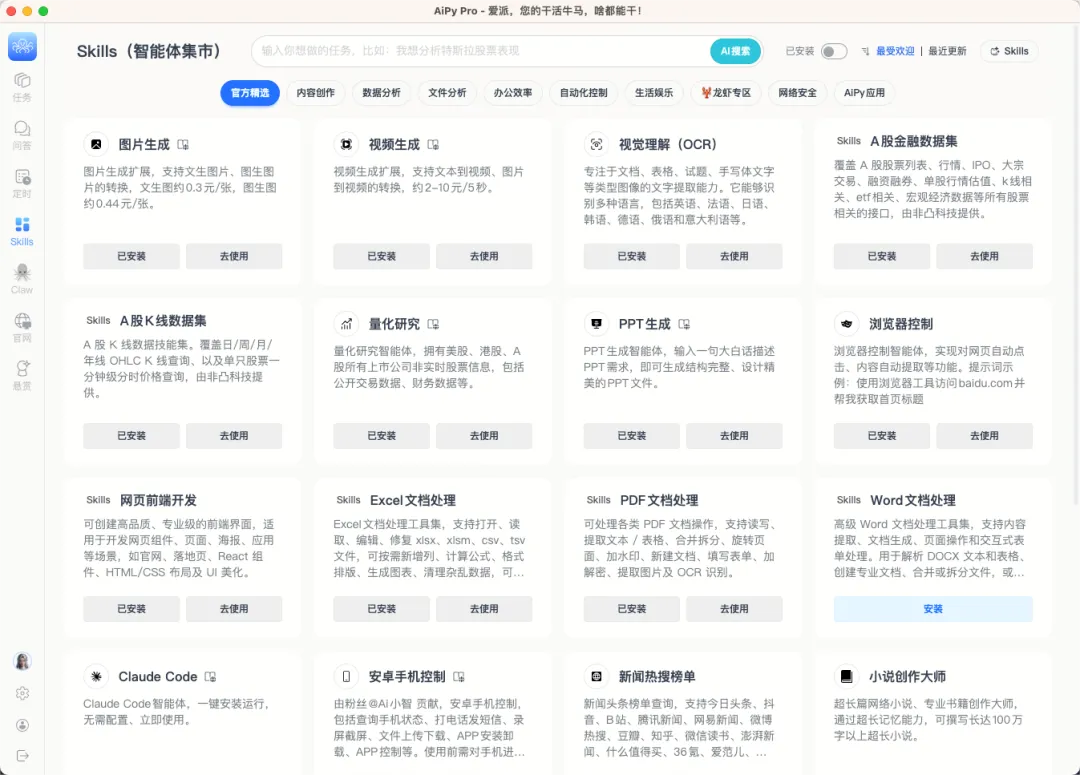The image size is (1080, 775).
Task: Click the 视频生成 card icon
Action: pyautogui.click(x=346, y=144)
